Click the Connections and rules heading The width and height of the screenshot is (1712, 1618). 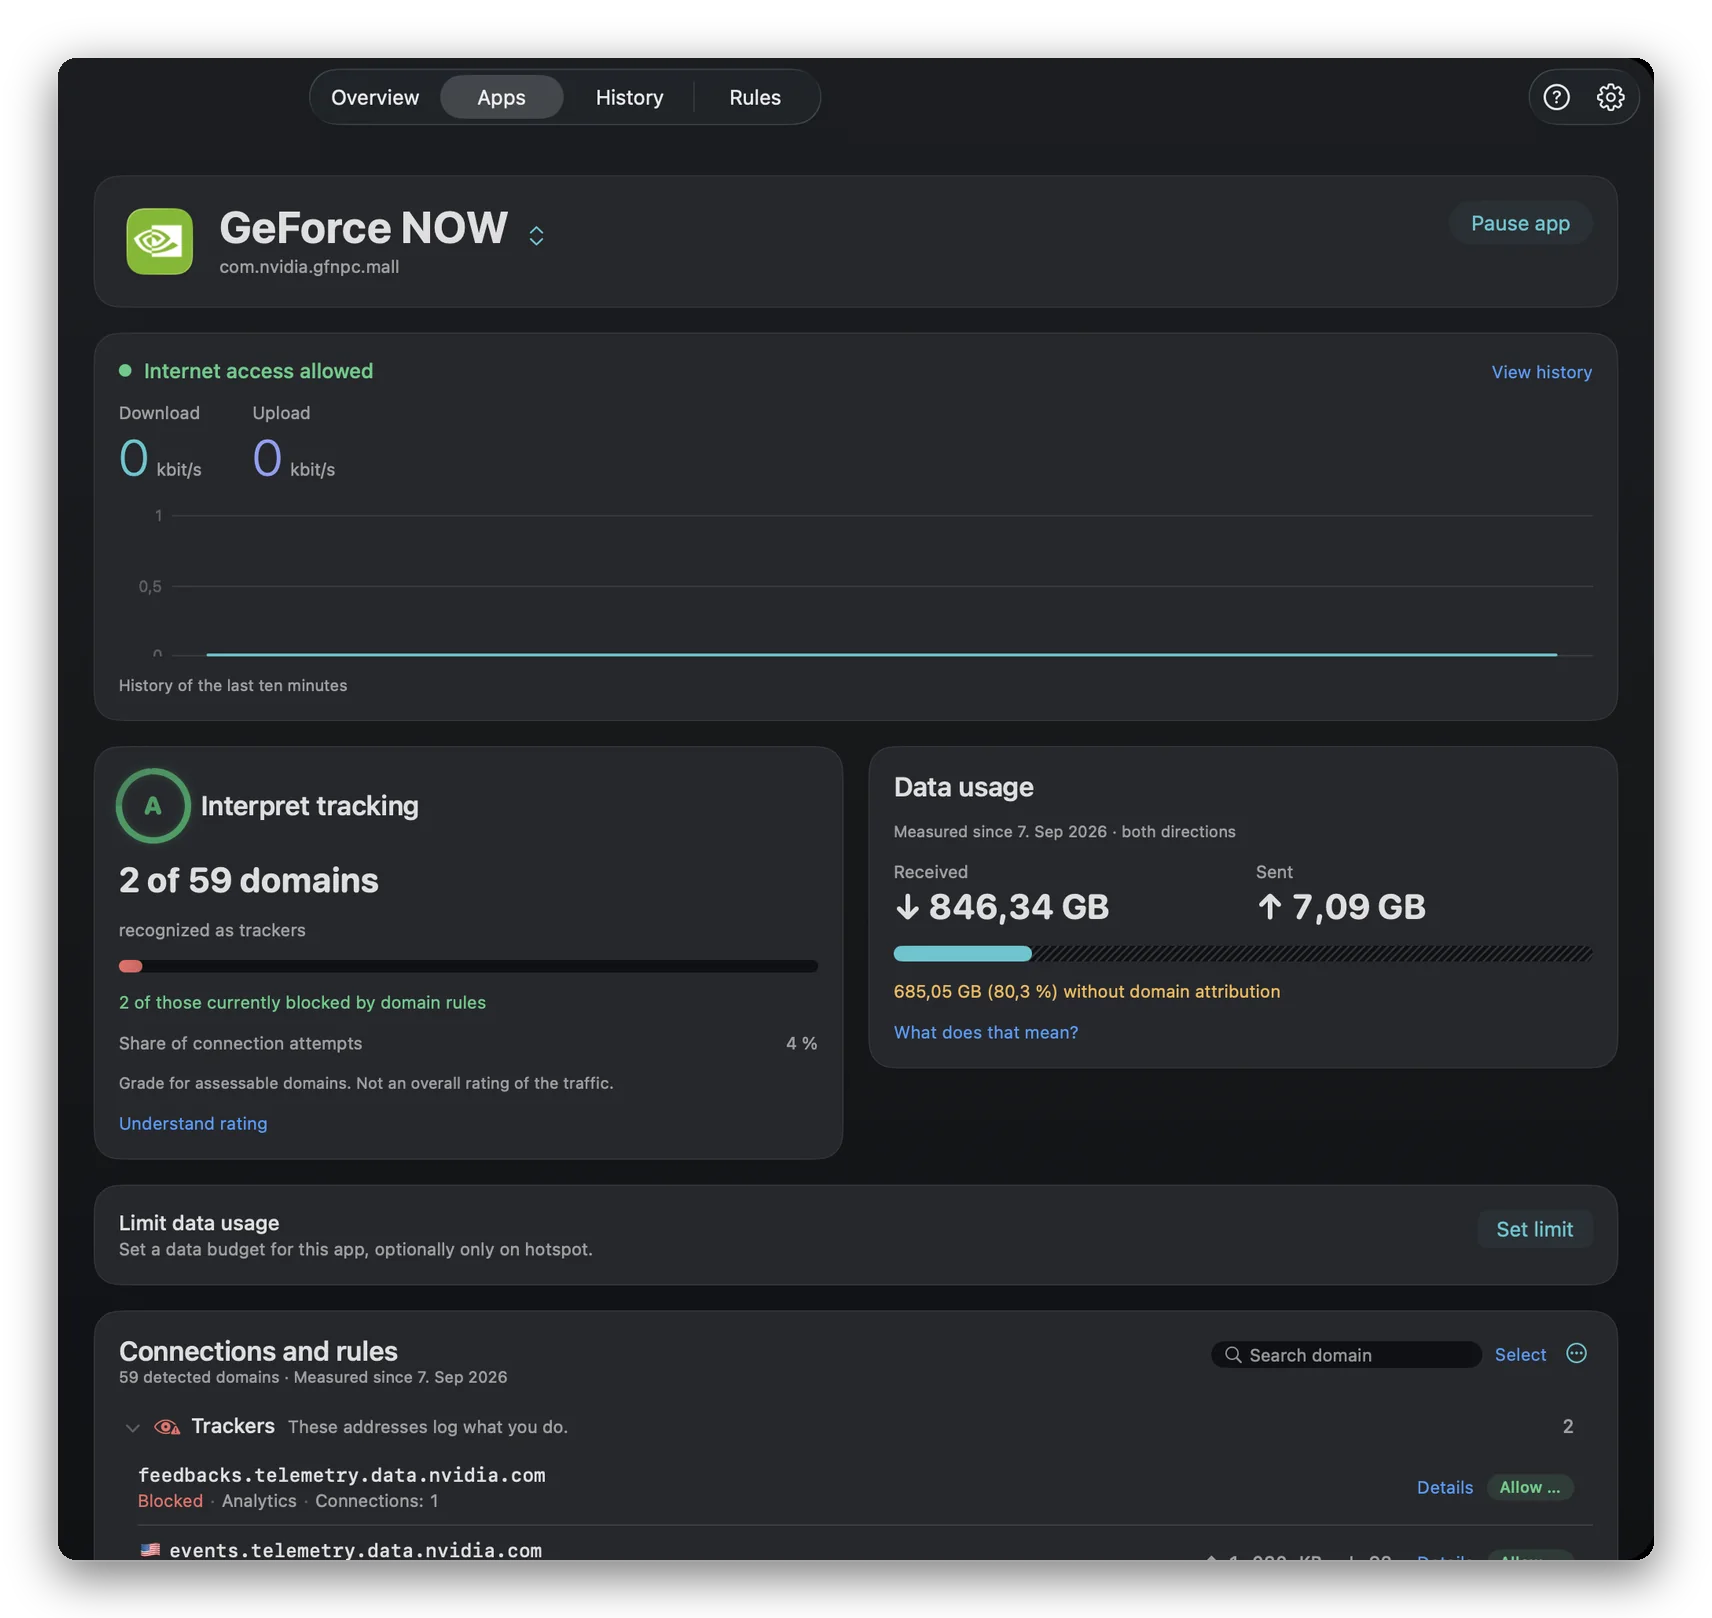click(x=258, y=1351)
